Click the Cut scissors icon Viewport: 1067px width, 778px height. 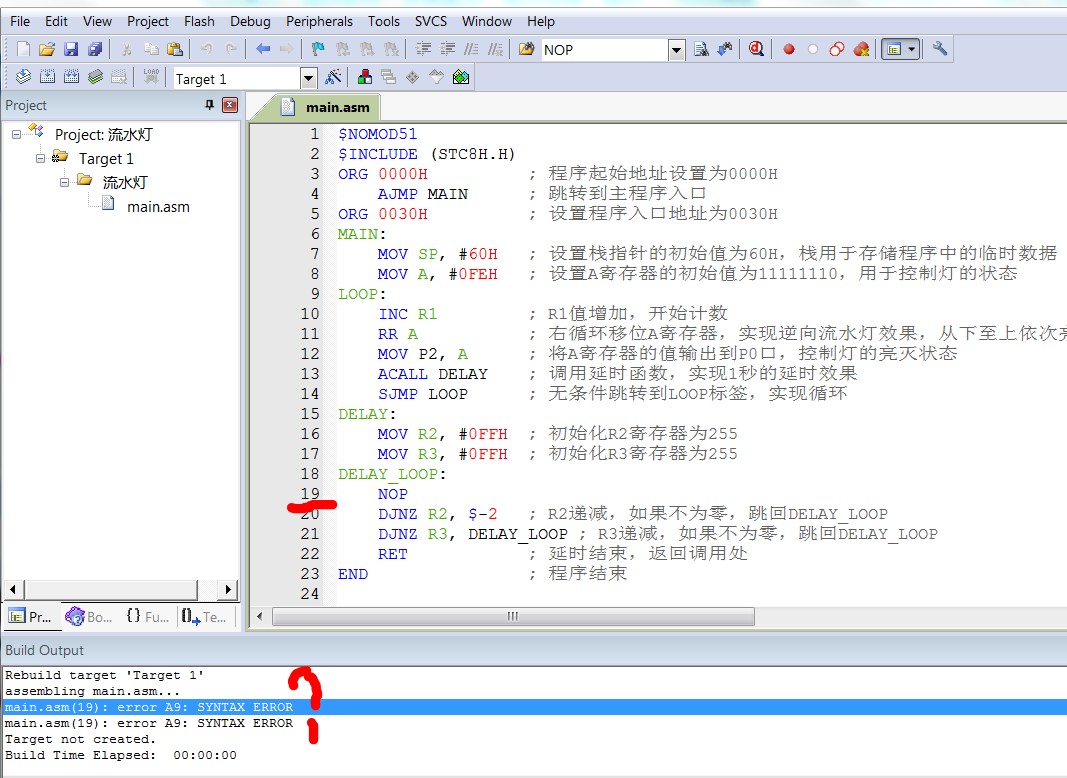coord(127,49)
